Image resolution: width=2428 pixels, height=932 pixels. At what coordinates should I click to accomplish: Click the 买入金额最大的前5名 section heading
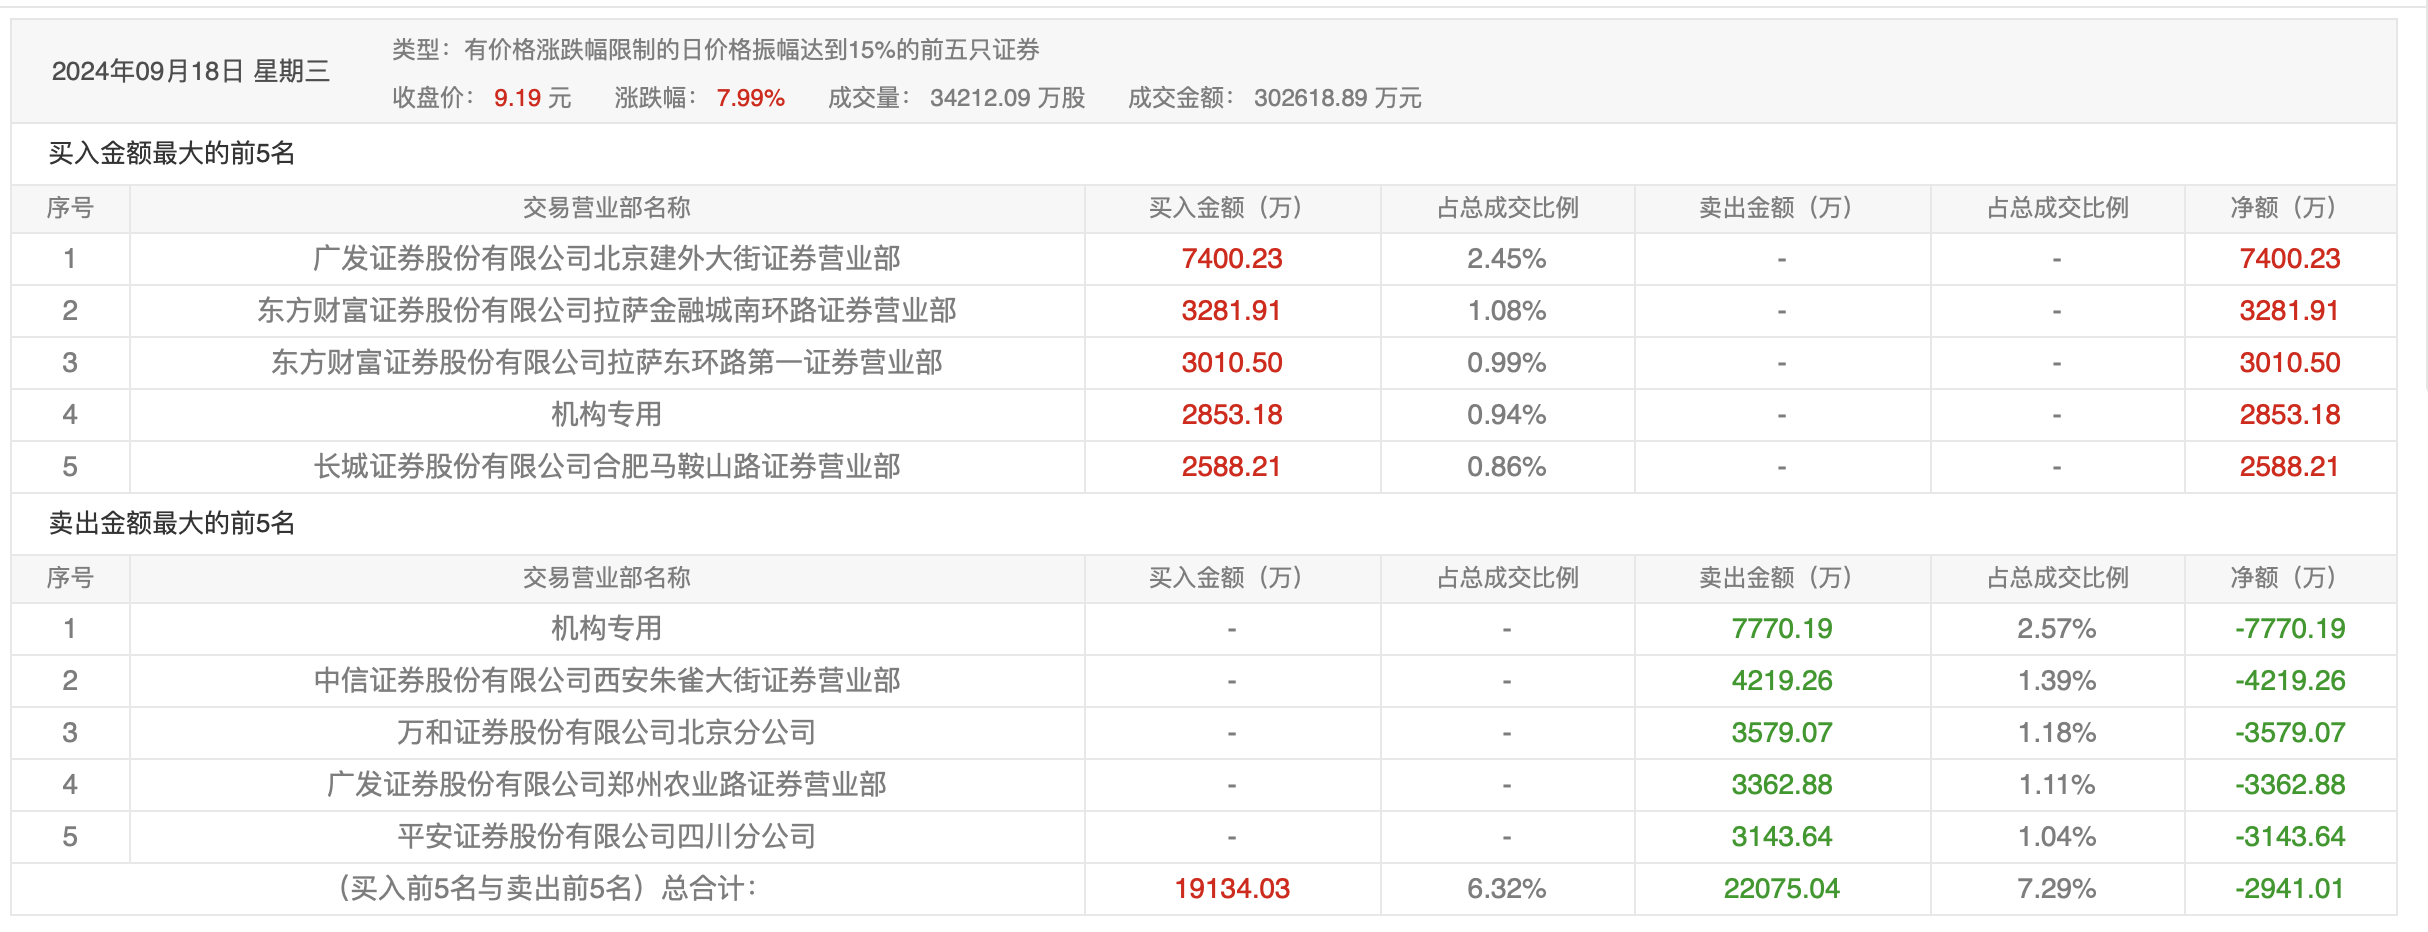[x=172, y=153]
